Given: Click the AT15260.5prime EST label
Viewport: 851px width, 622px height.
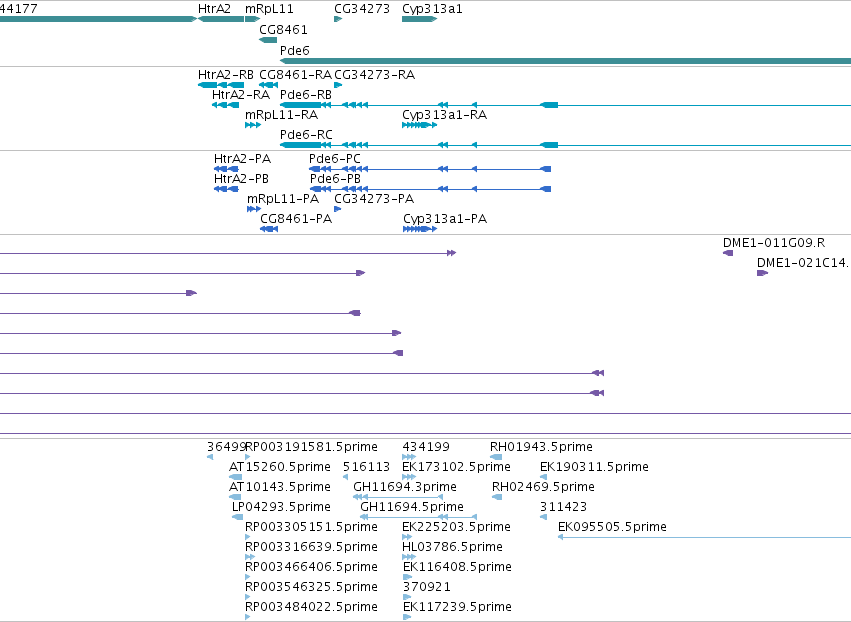Looking at the screenshot, I should tap(280, 467).
